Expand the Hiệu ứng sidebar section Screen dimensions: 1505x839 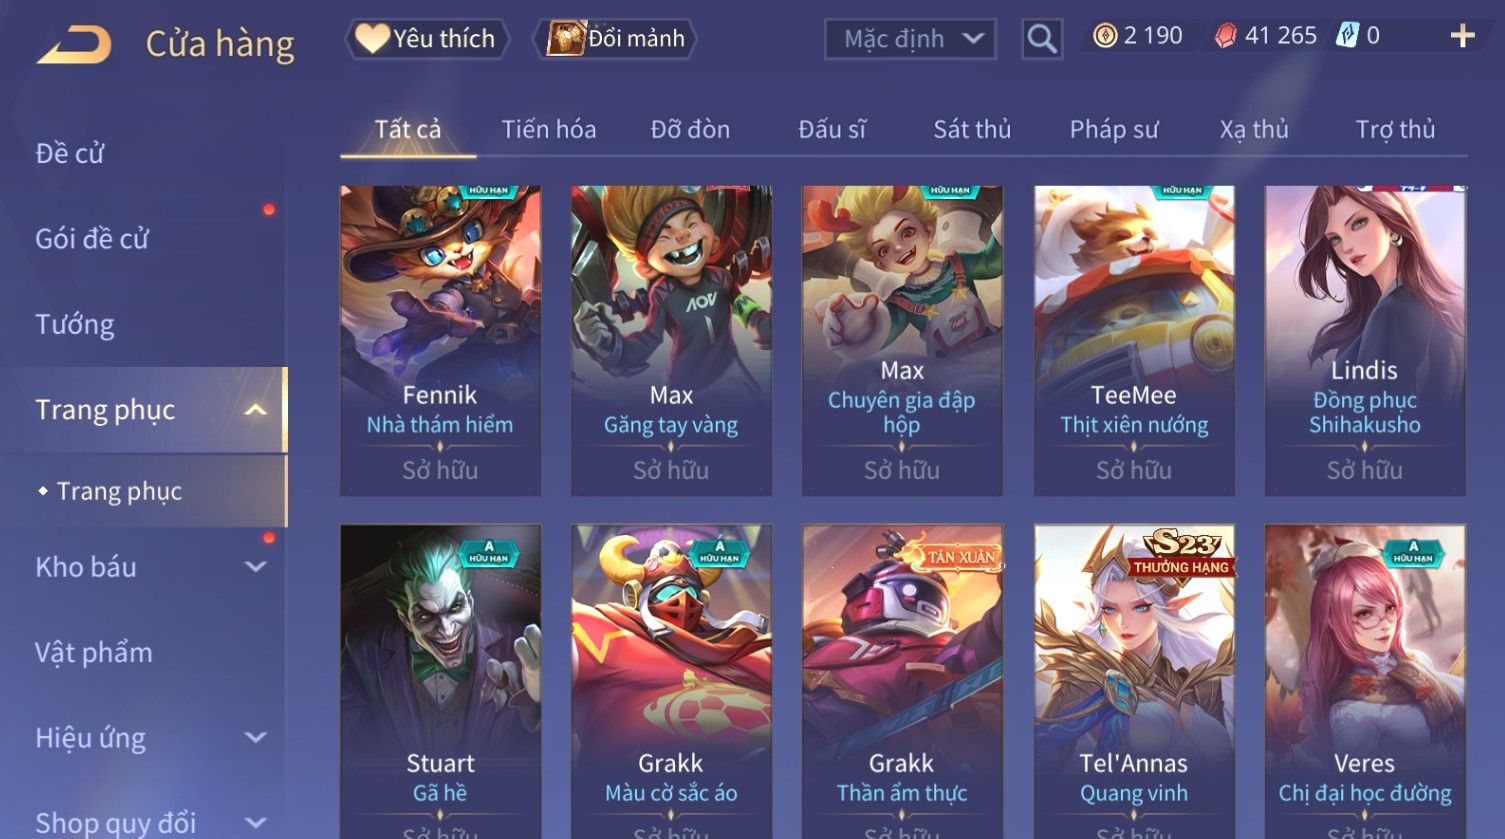click(x=256, y=738)
